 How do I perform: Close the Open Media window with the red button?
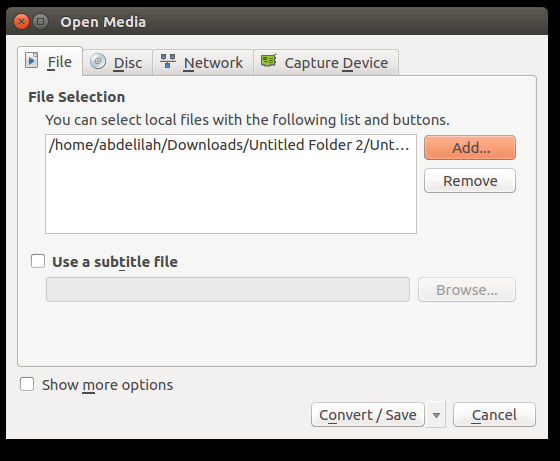21,22
